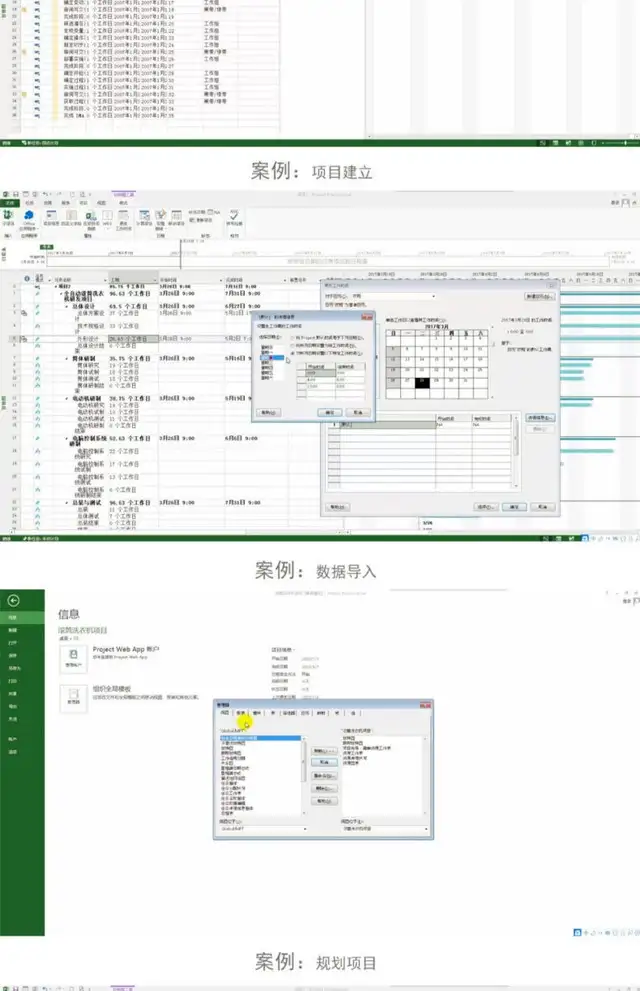Open the left source dropdown in Organizer dialog
Viewport: 640px width, 991px height.
(306, 829)
